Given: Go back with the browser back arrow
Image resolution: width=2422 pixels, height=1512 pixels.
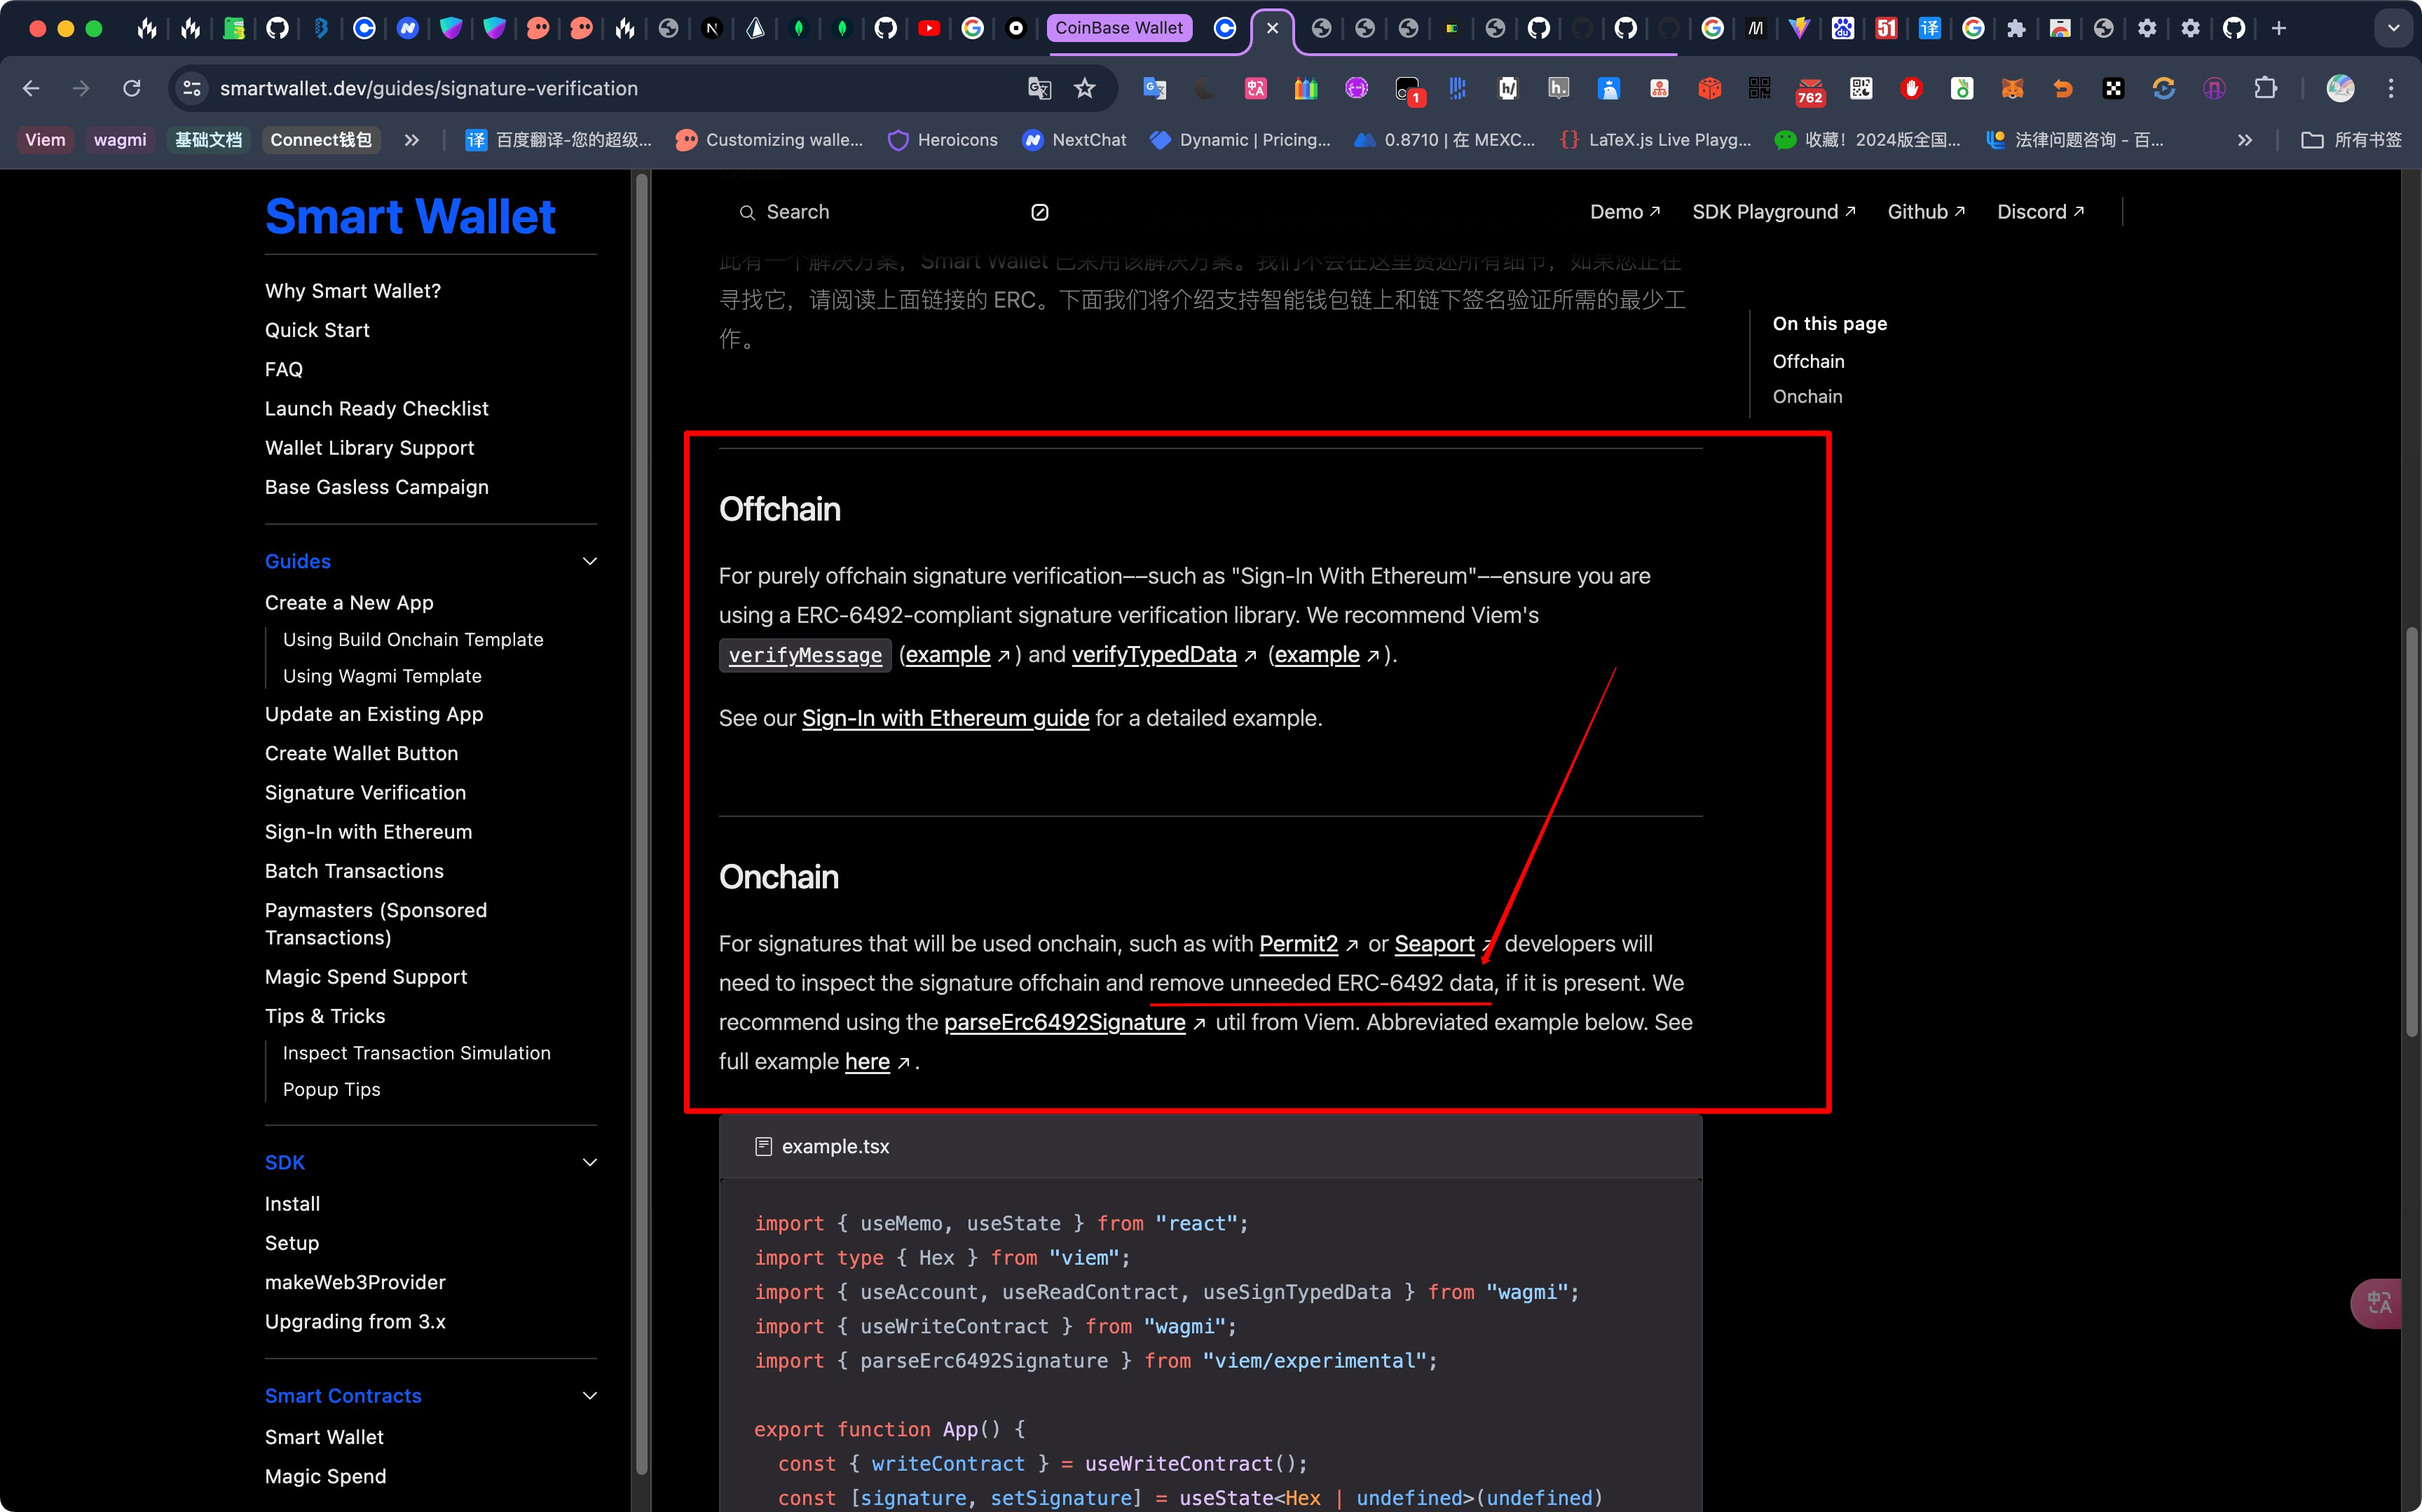Looking at the screenshot, I should pos(31,88).
